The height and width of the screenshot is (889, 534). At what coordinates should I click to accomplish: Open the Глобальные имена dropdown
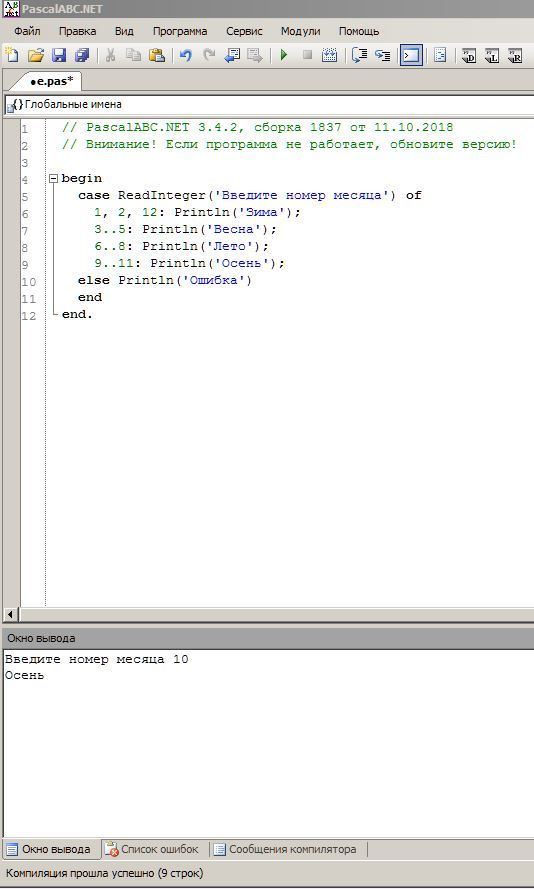(x=269, y=104)
